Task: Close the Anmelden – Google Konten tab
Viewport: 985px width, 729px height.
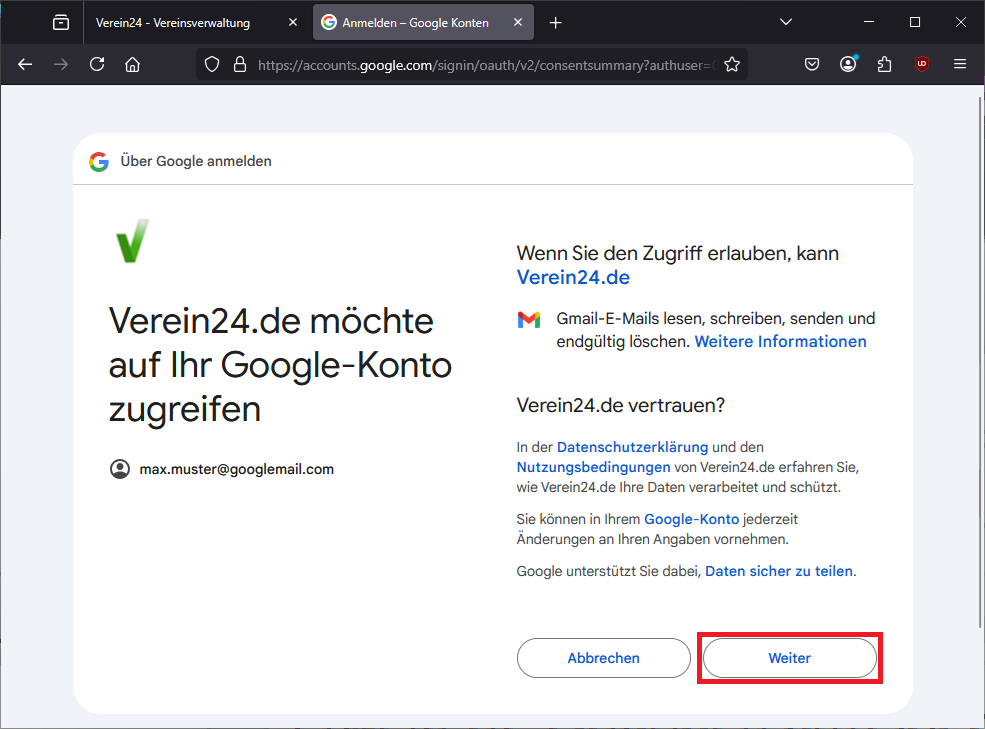Action: click(518, 23)
